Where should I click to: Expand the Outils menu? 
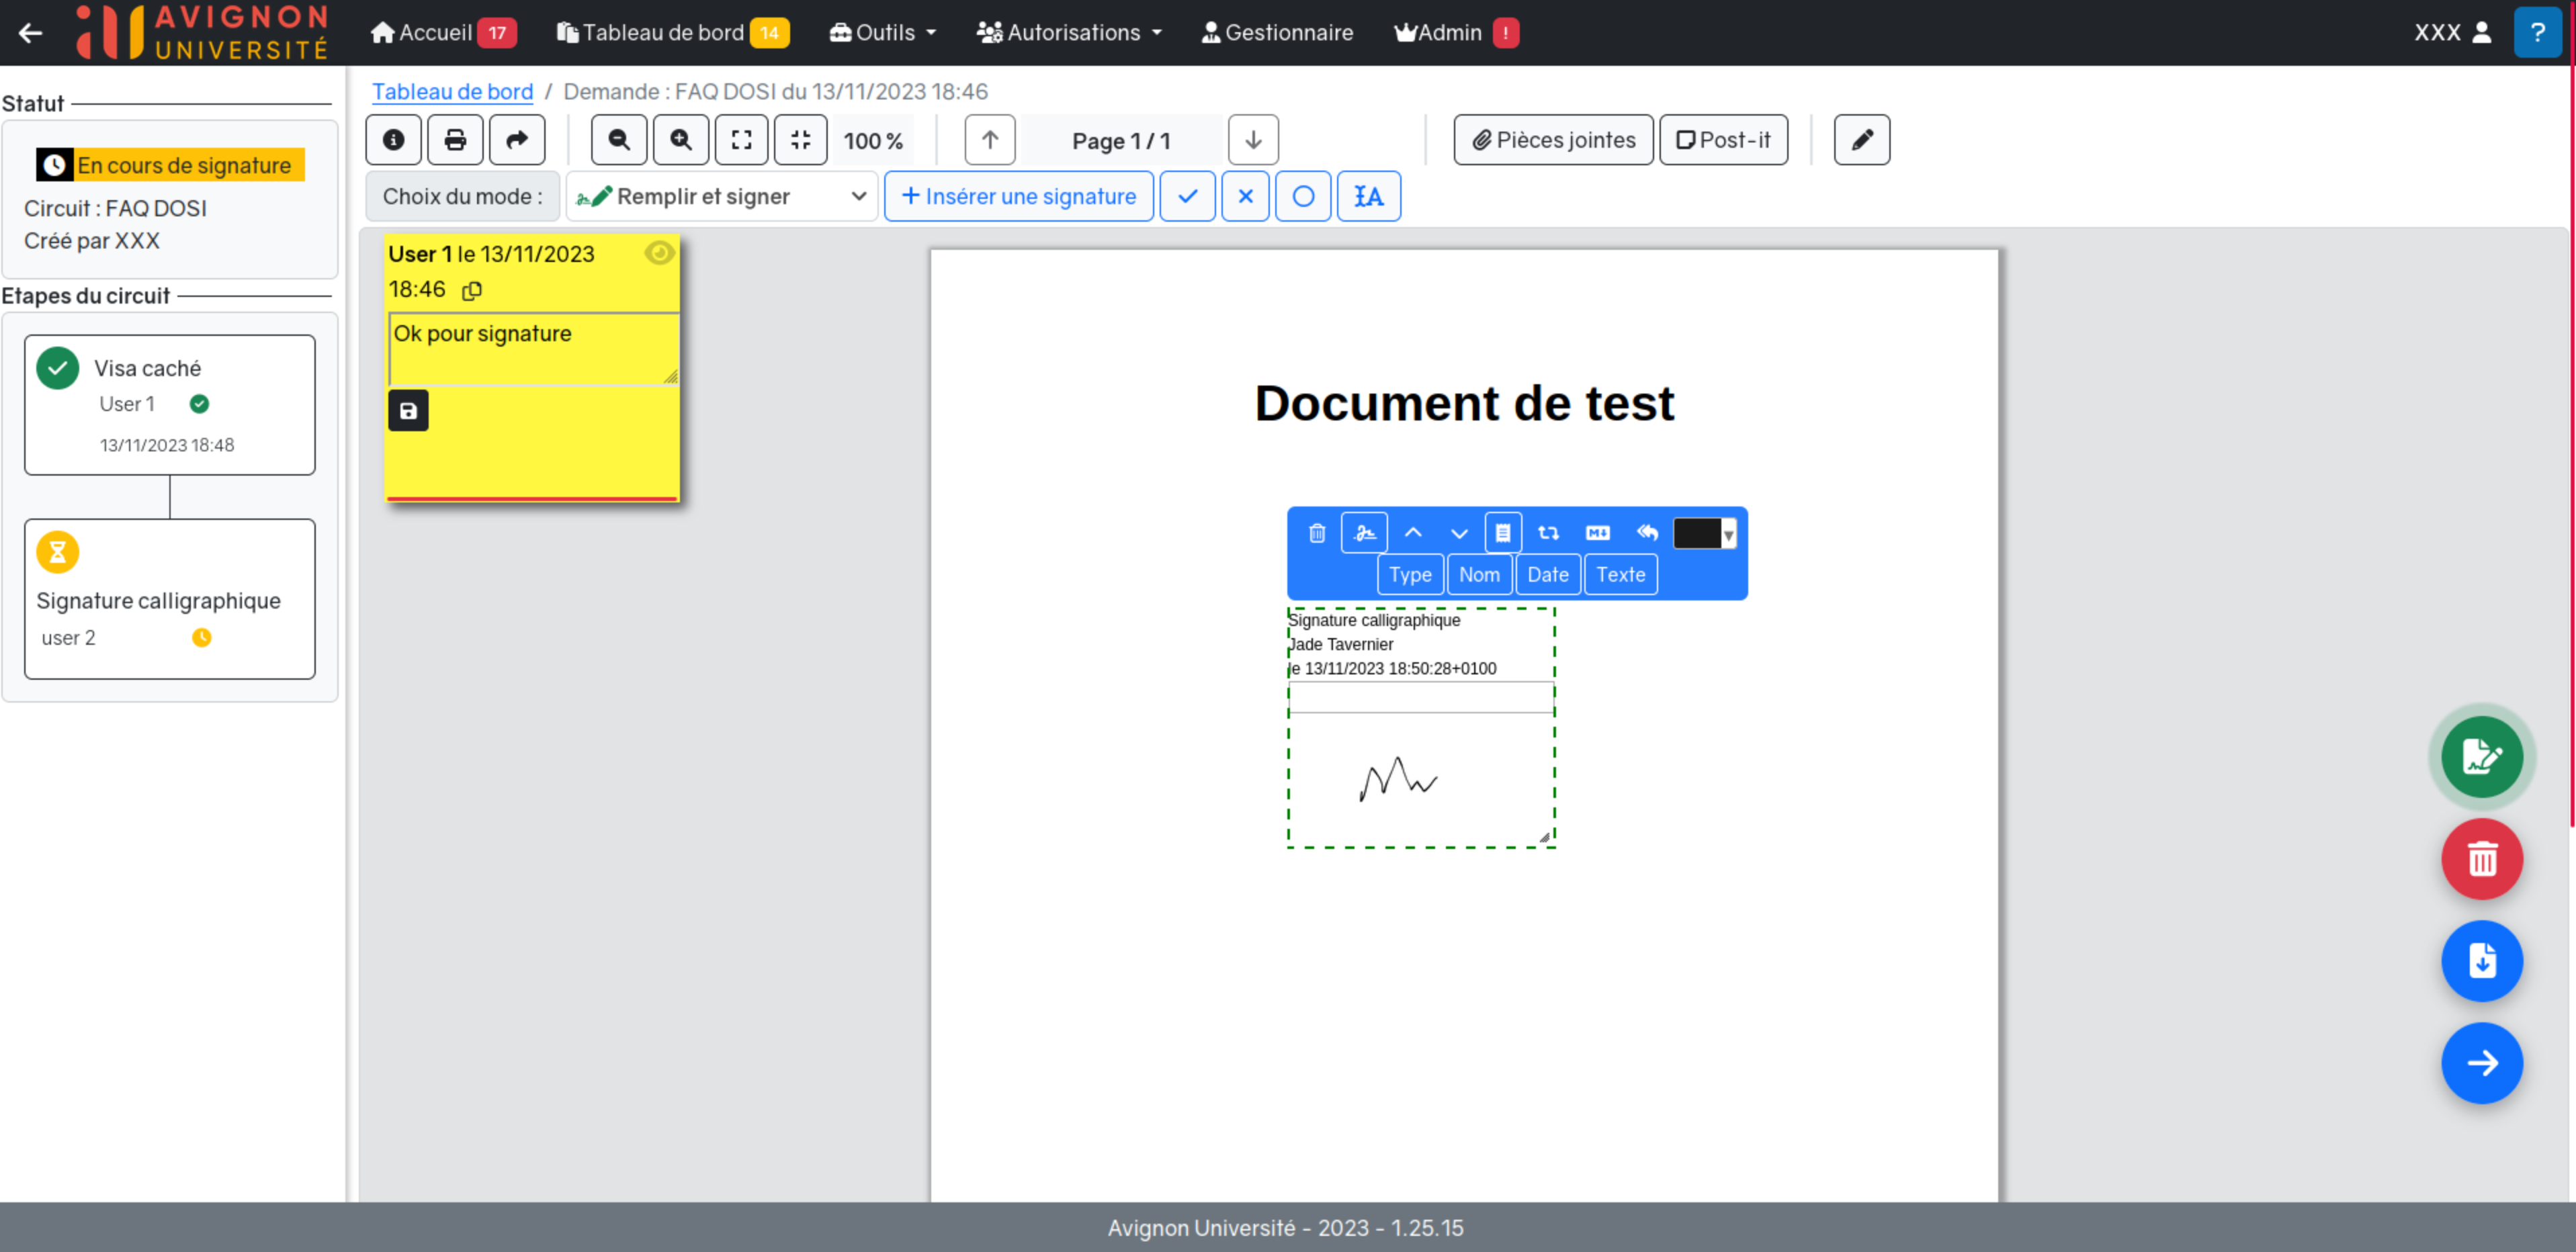pyautogui.click(x=883, y=33)
